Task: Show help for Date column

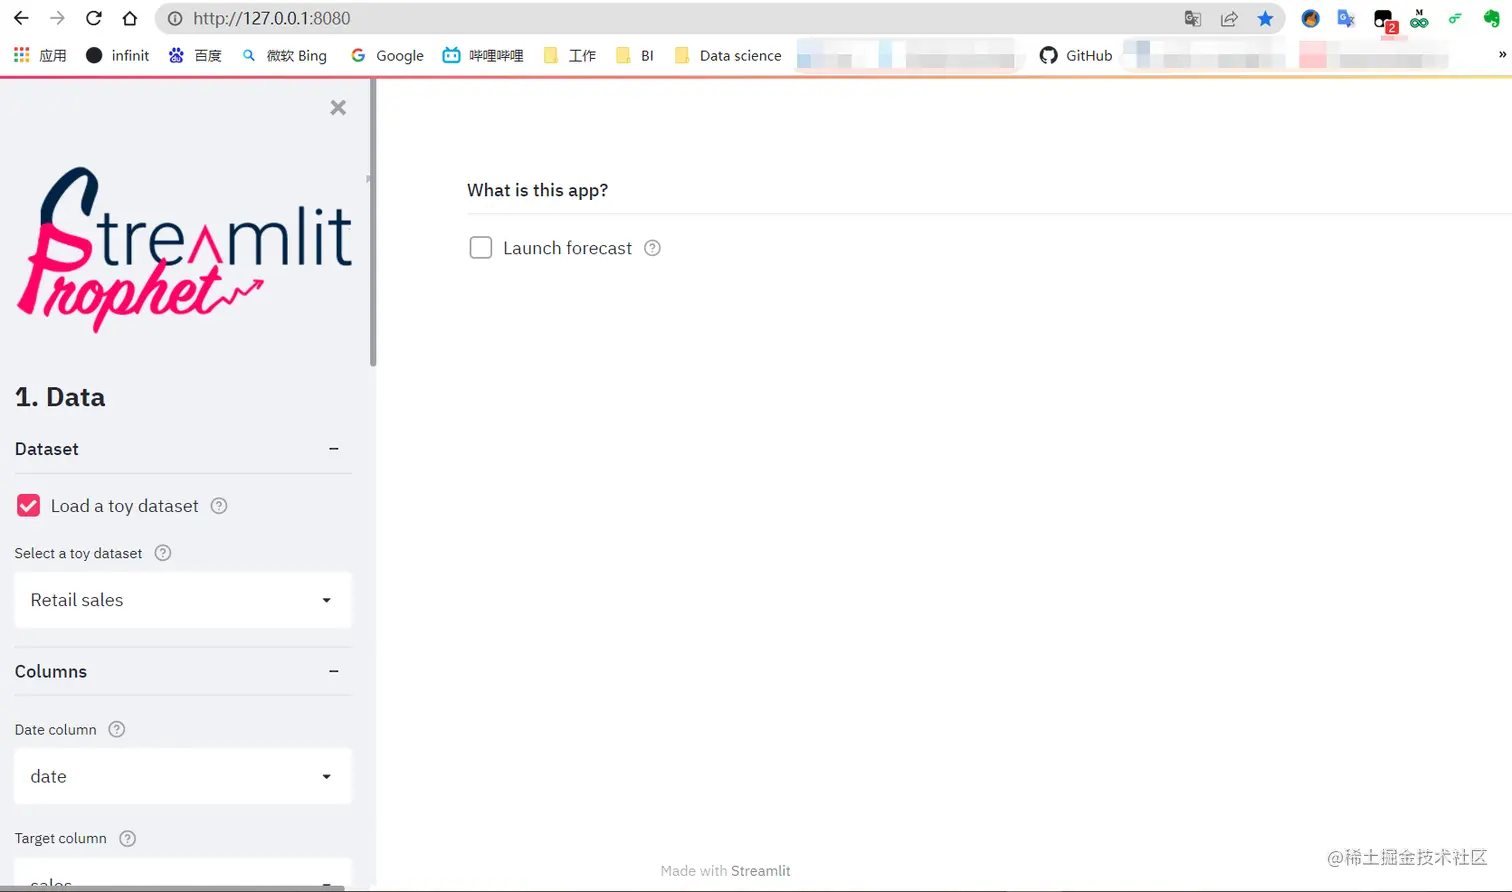Action: coord(117,729)
